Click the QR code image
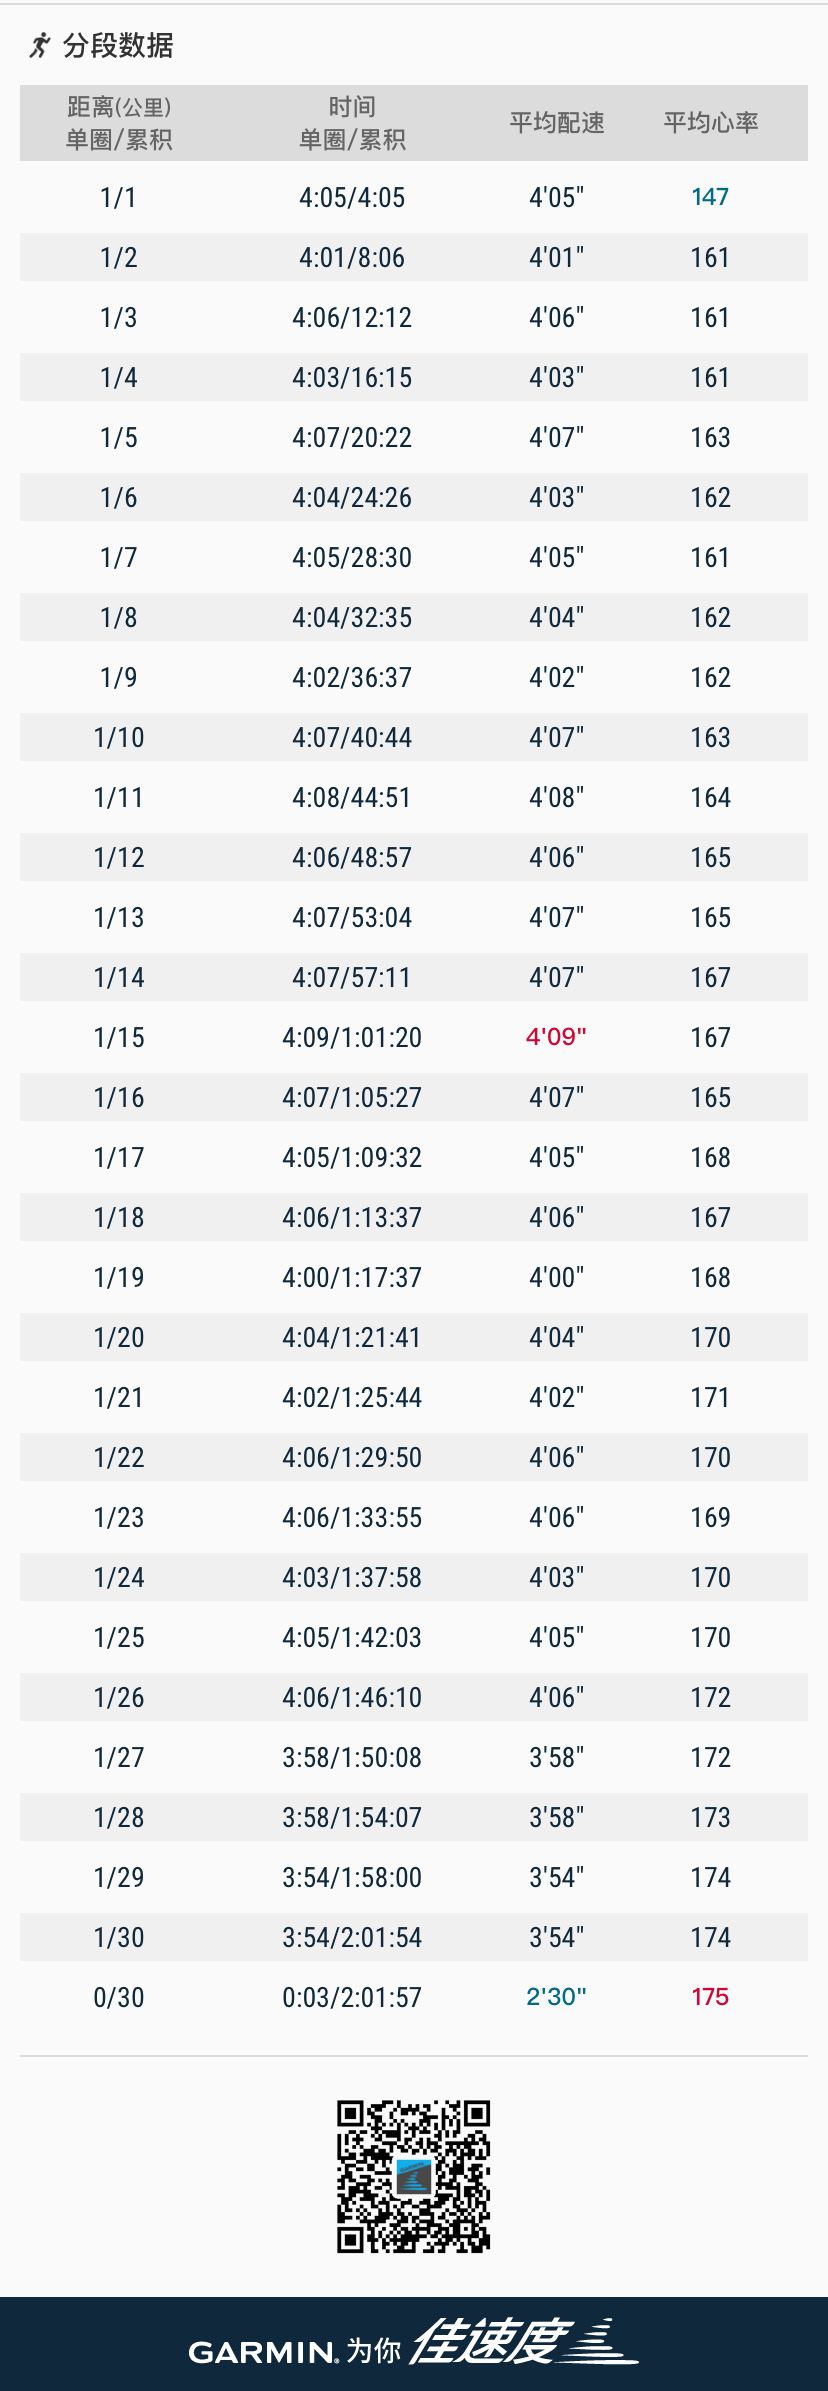 tap(414, 2176)
